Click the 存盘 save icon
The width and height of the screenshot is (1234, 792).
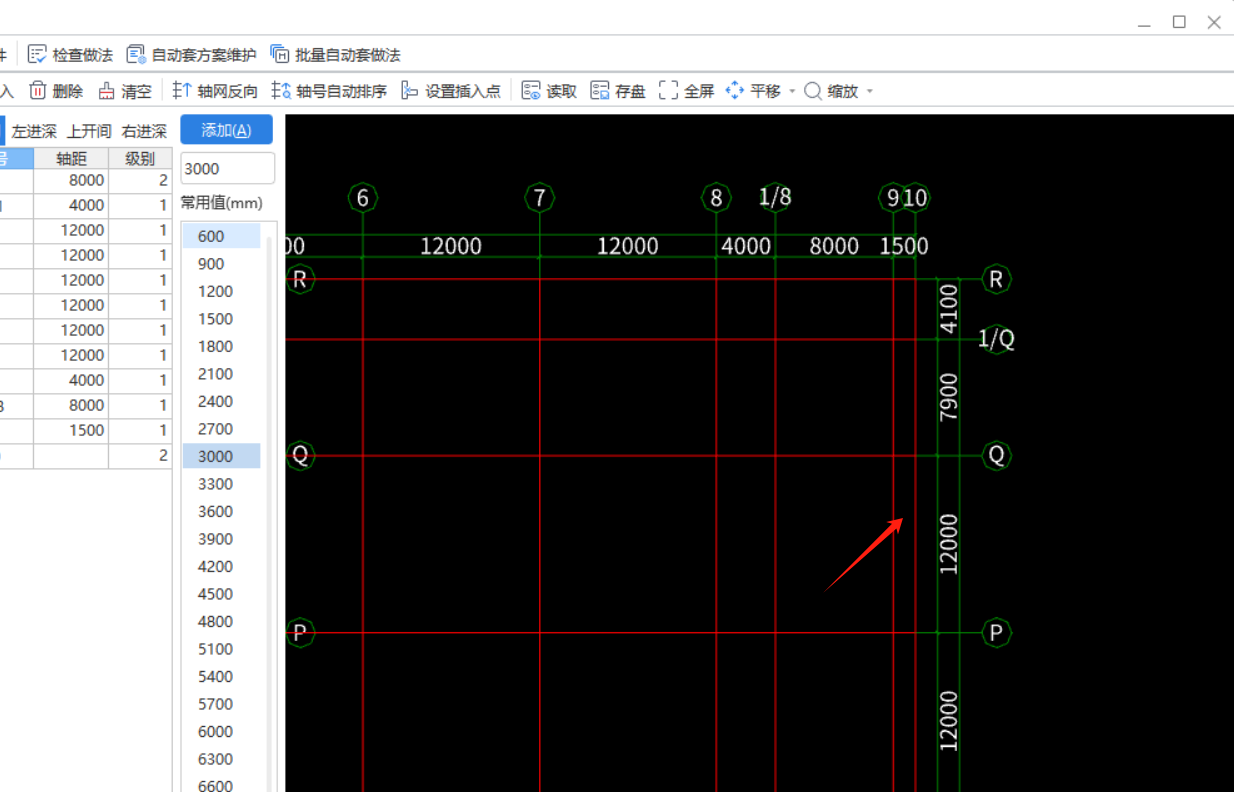pos(600,91)
